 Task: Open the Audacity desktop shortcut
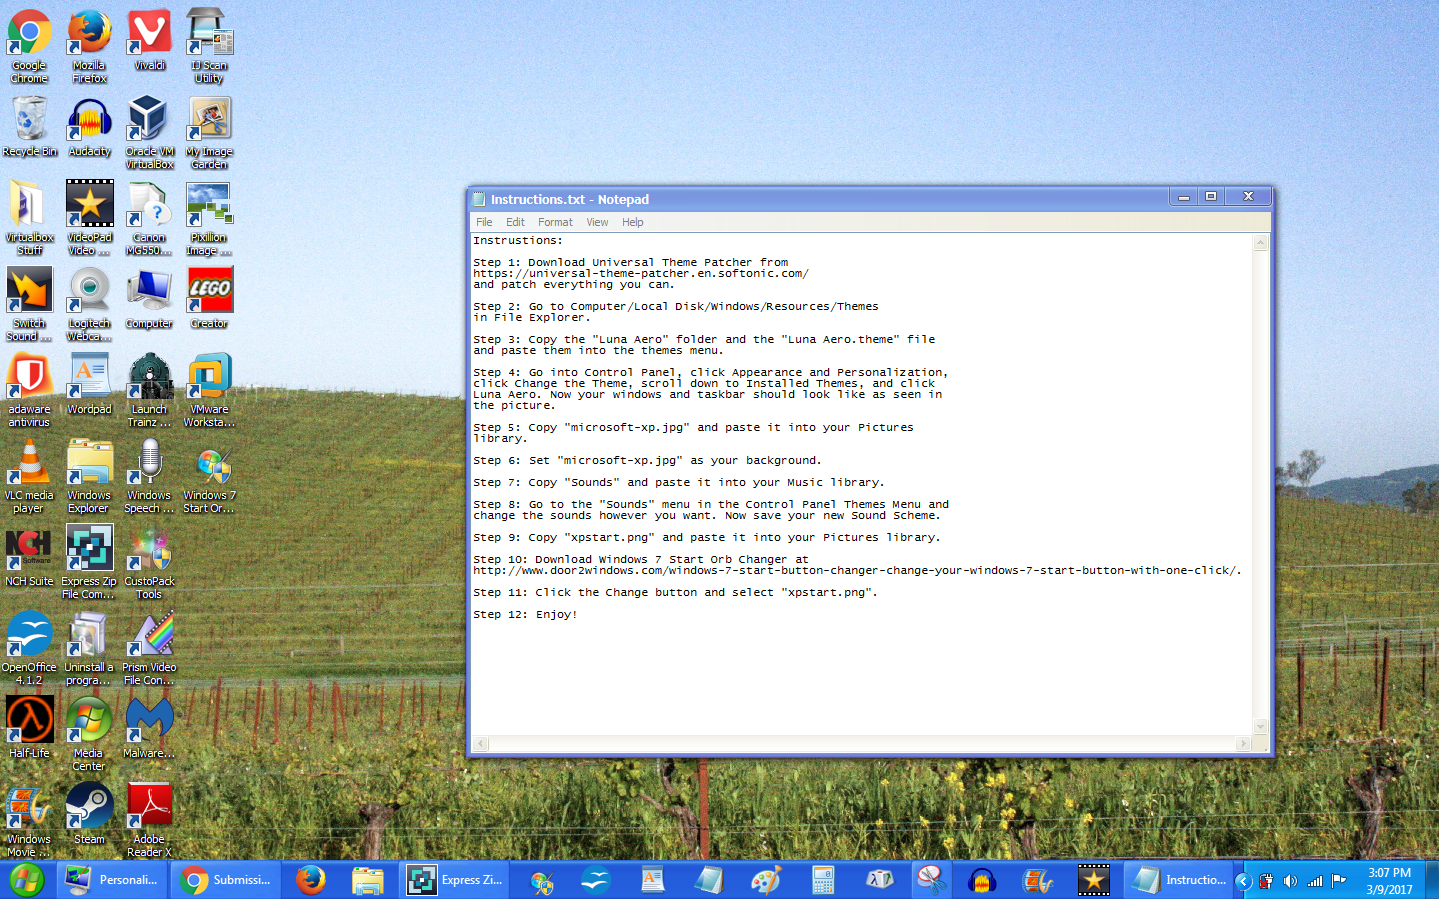tap(89, 126)
